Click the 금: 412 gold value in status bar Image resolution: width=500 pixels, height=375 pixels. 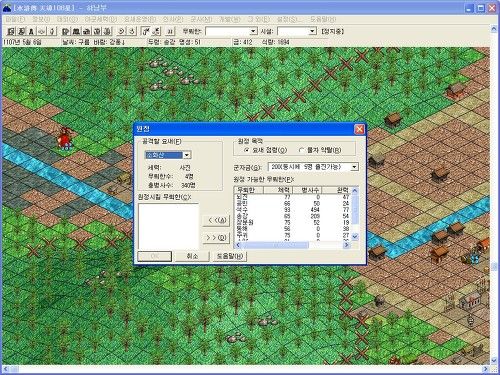pos(242,42)
